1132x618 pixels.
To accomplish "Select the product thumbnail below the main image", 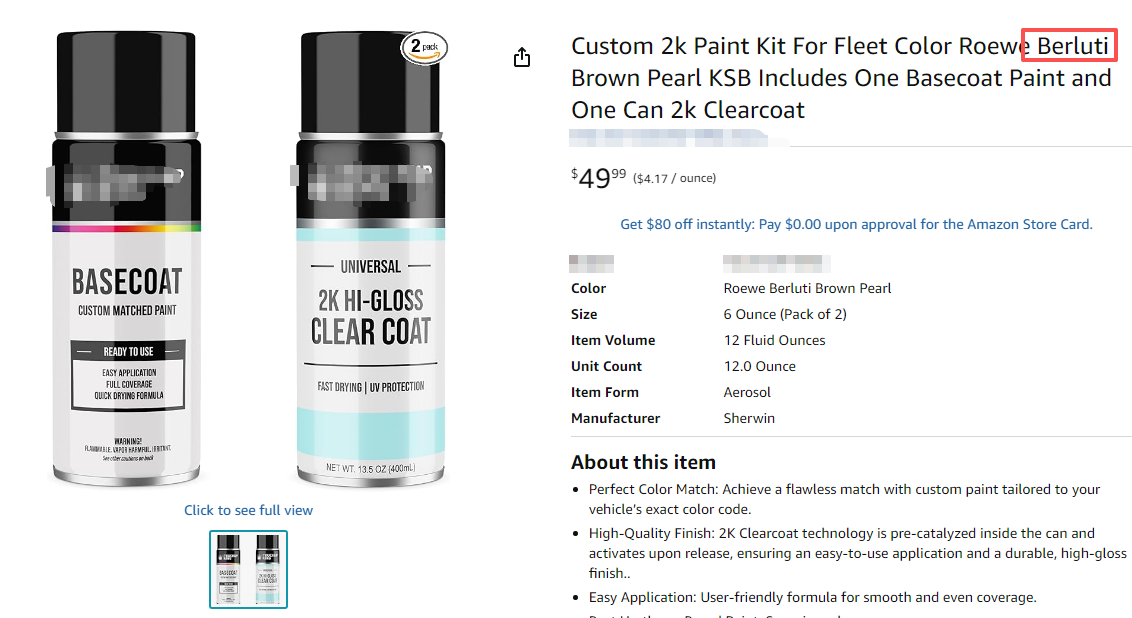I will click(x=248, y=568).
